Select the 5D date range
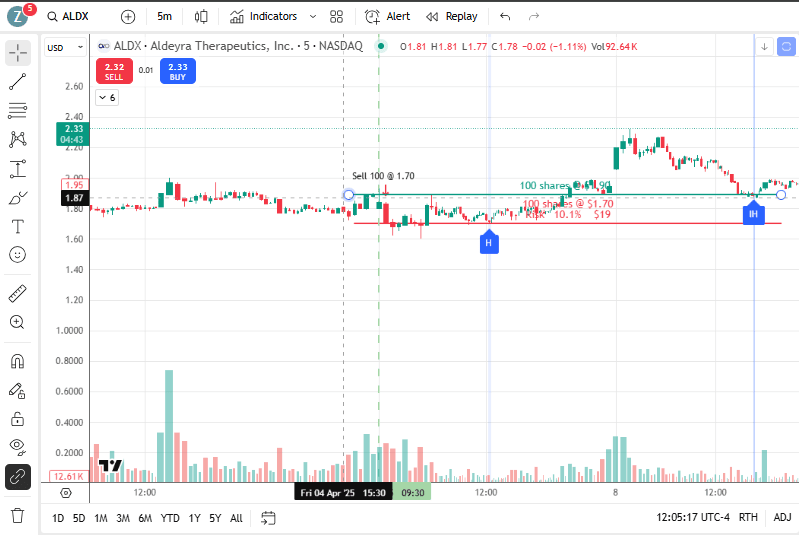This screenshot has width=799, height=535. (x=78, y=518)
